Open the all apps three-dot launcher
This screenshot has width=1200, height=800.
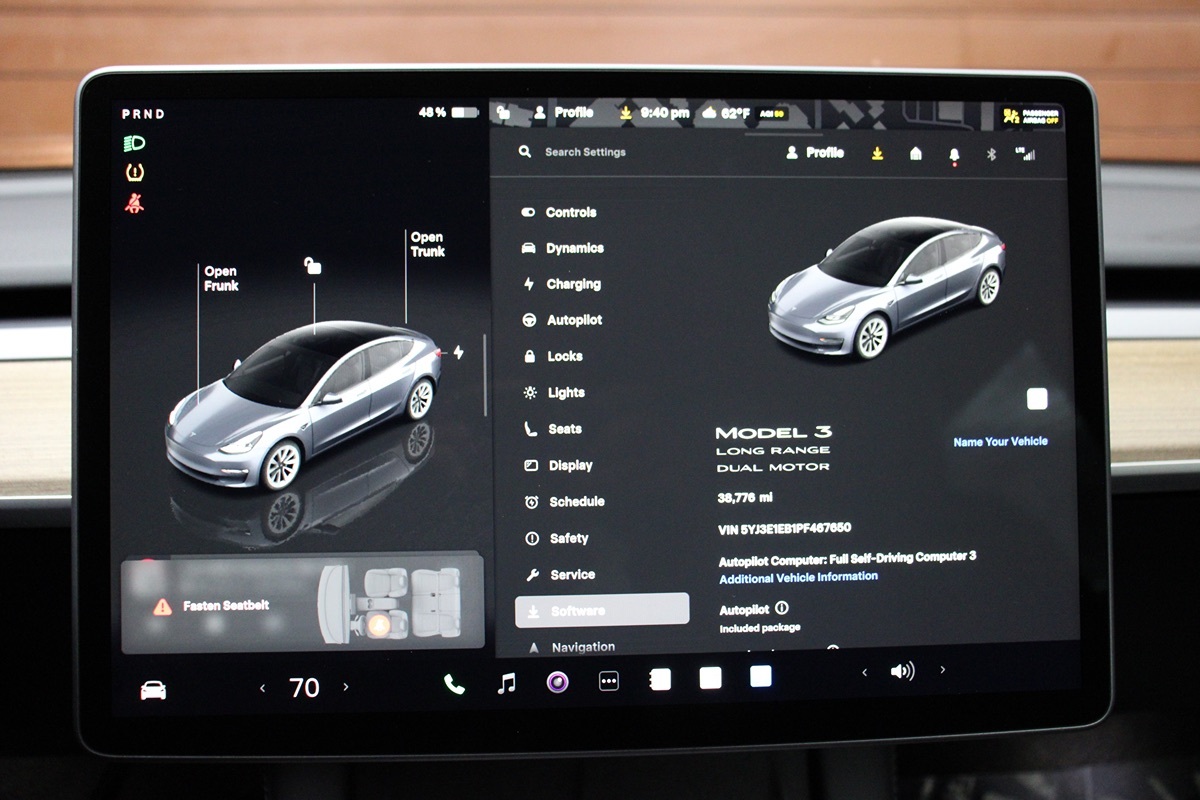(x=608, y=681)
